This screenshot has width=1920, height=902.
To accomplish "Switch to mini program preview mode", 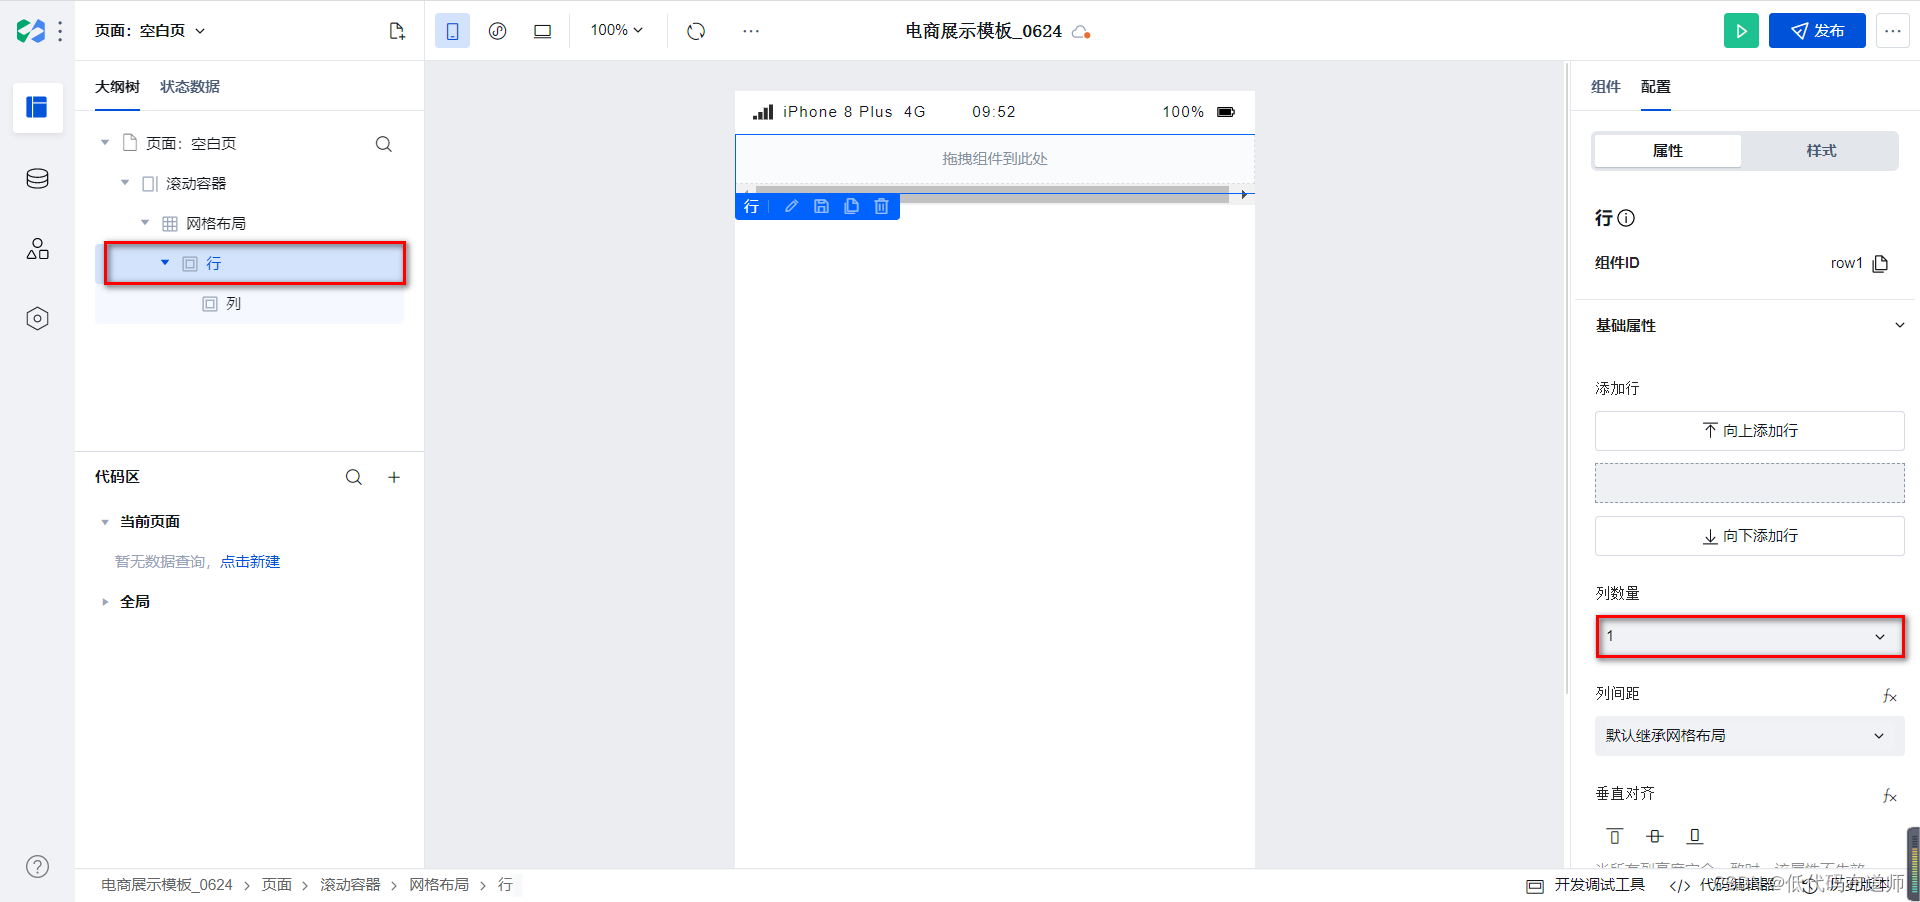I will click(x=497, y=31).
